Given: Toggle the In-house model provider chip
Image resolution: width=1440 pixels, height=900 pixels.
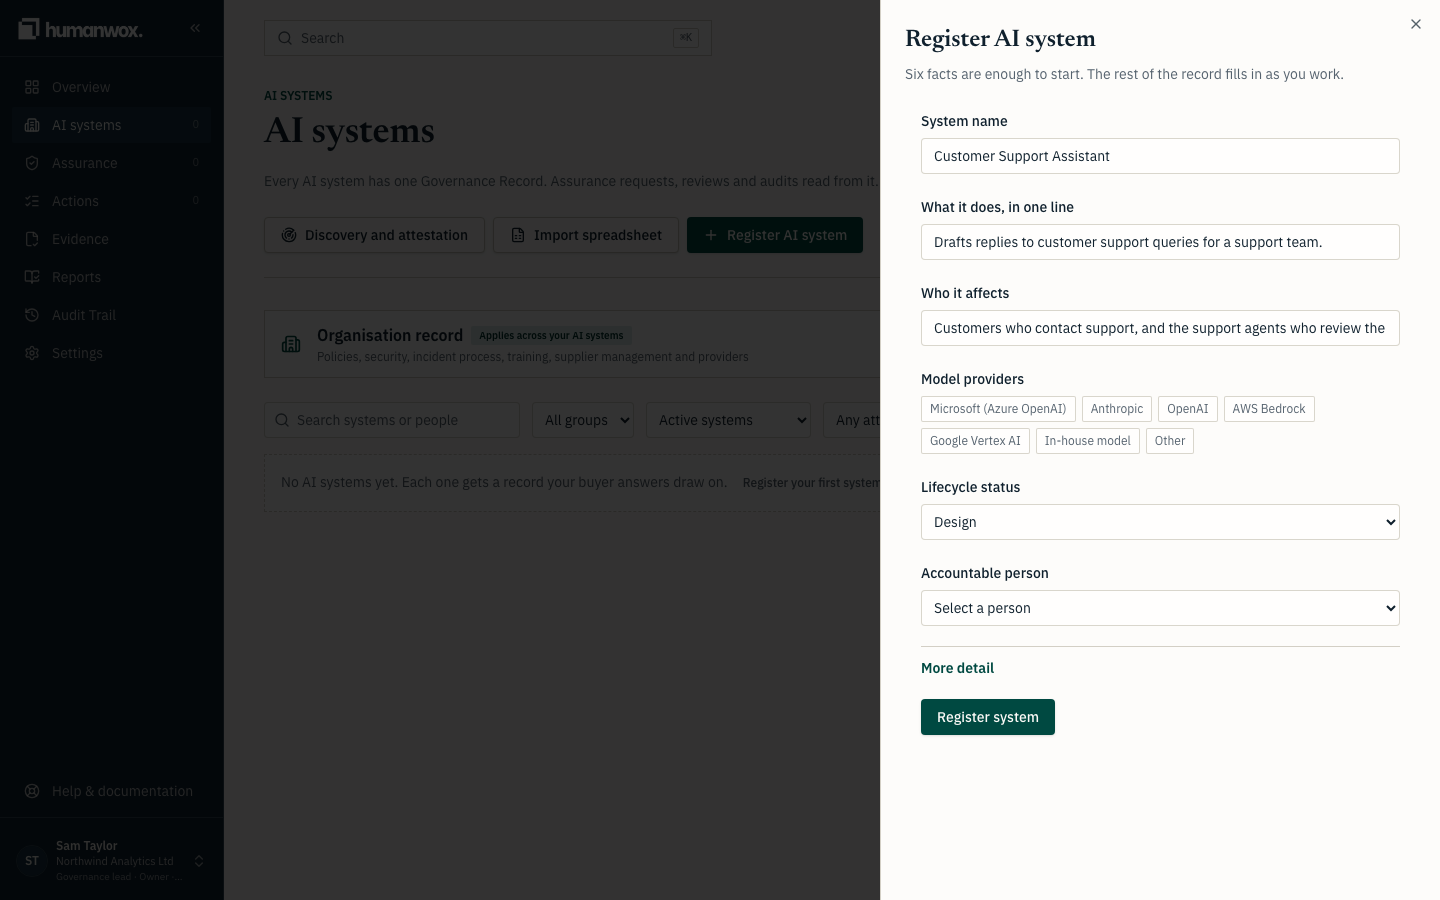Looking at the screenshot, I should (1088, 441).
